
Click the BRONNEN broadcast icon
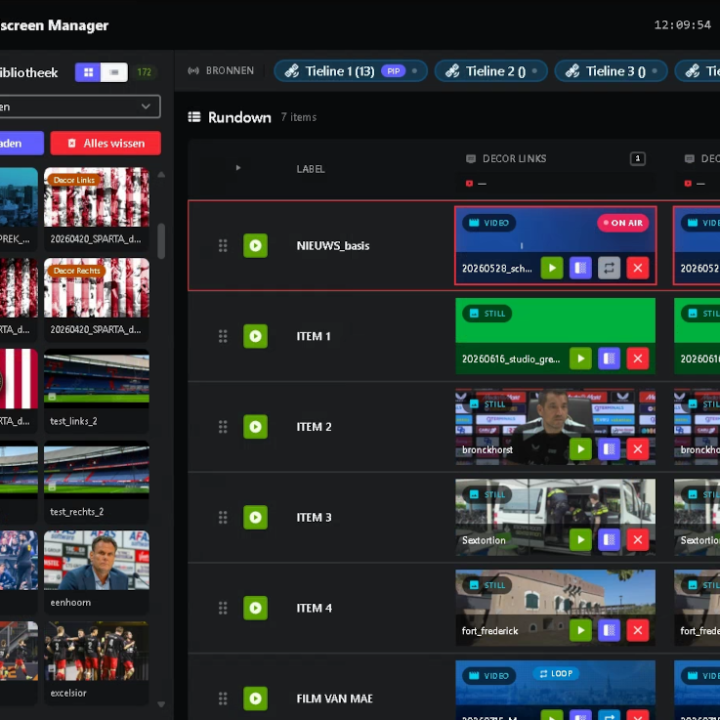pyautogui.click(x=193, y=71)
